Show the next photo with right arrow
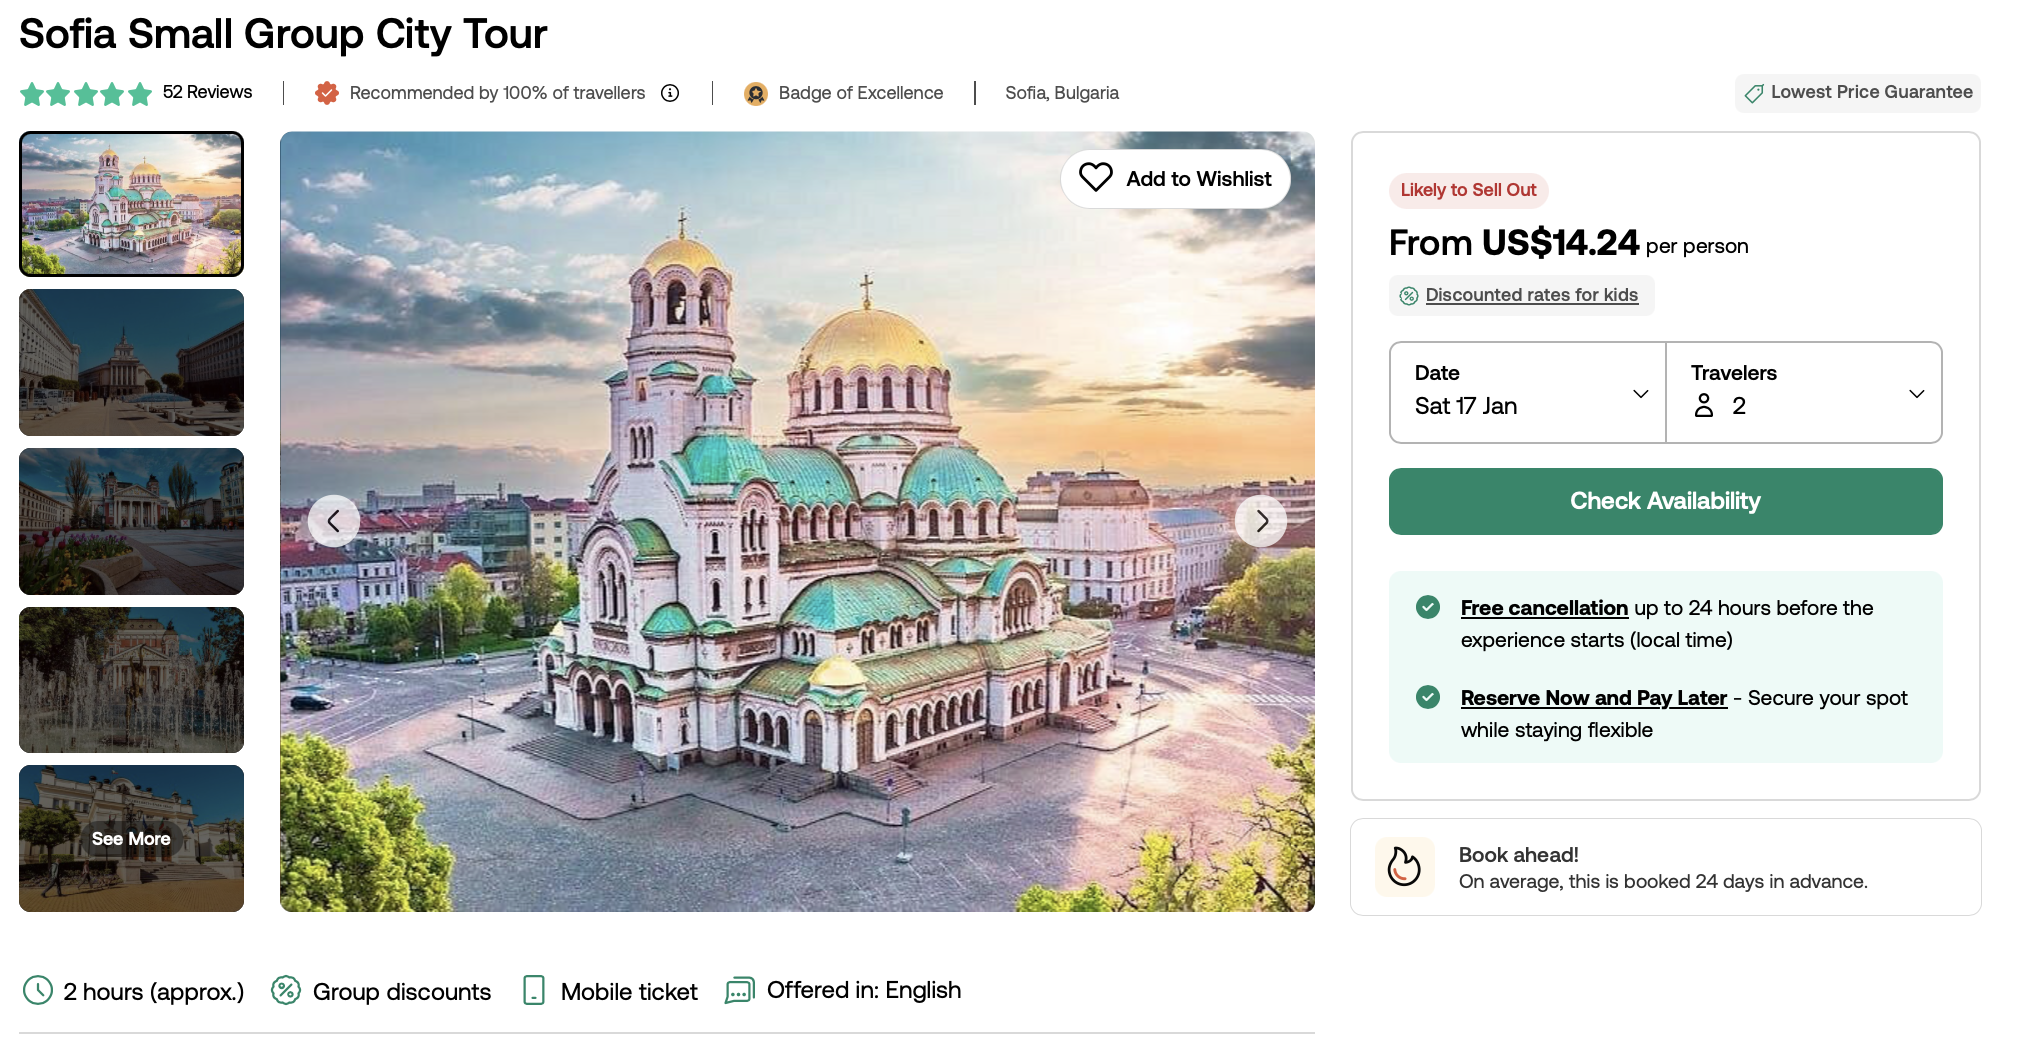Screen dimensions: 2030x1054 pos(1261,521)
